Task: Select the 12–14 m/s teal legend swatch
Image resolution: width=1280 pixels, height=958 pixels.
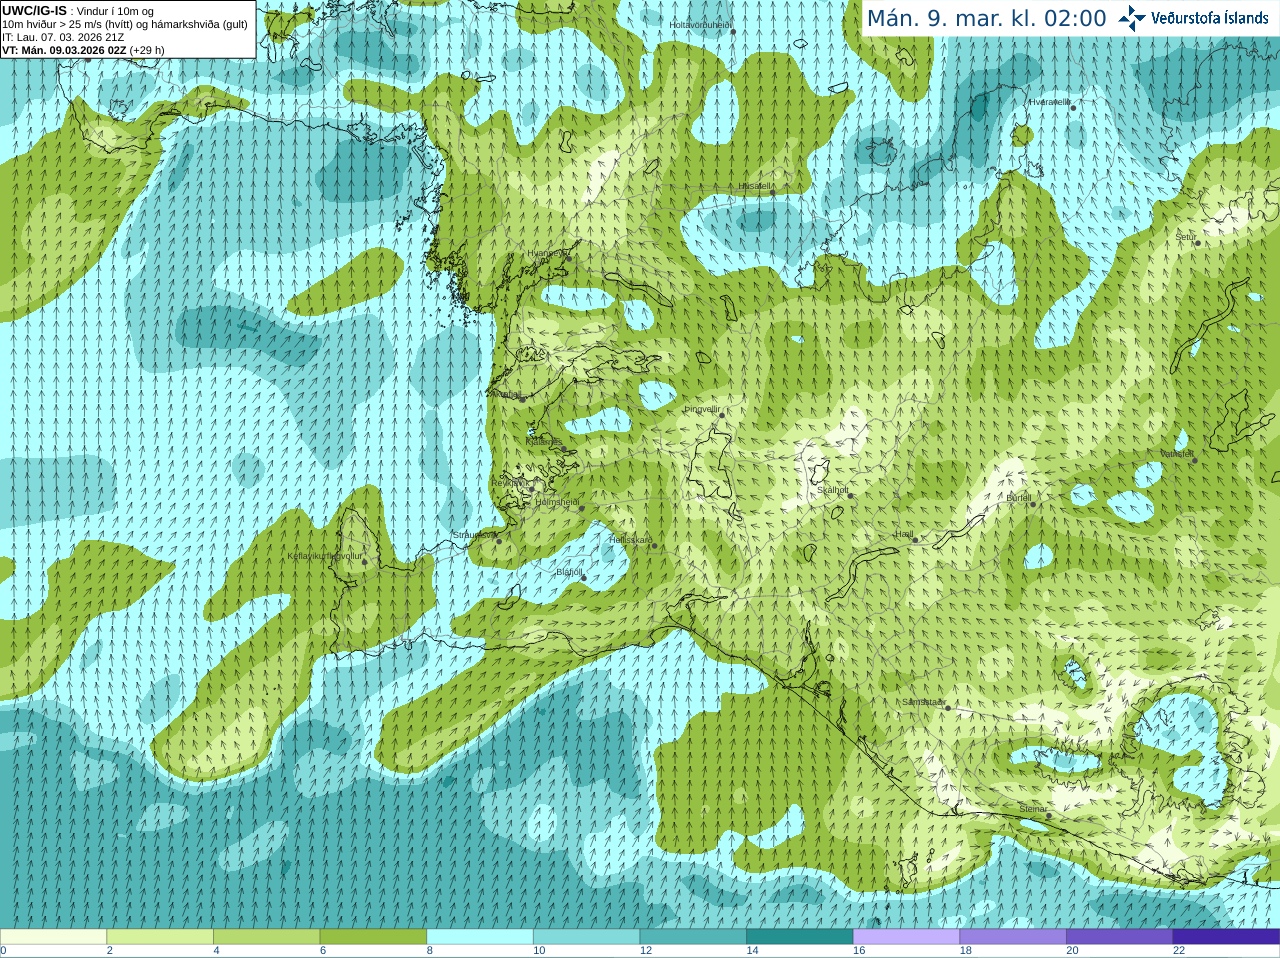Action: [693, 937]
